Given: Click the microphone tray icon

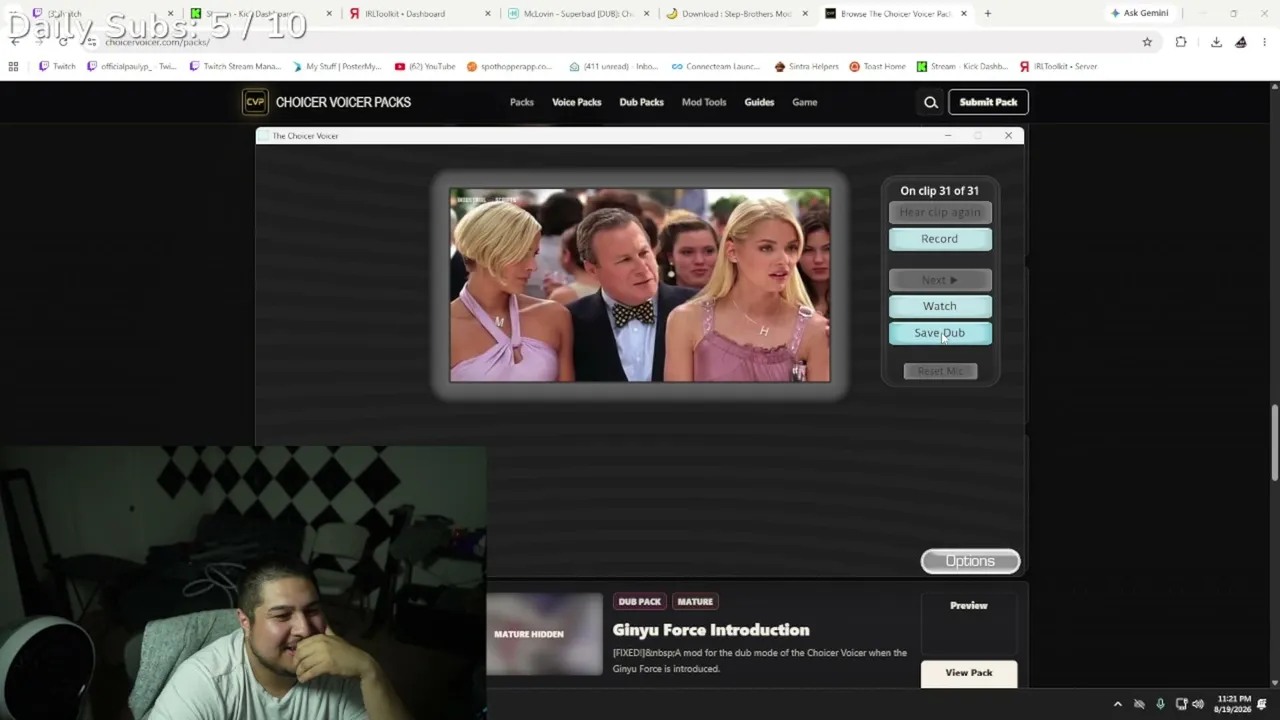Looking at the screenshot, I should (x=1160, y=704).
